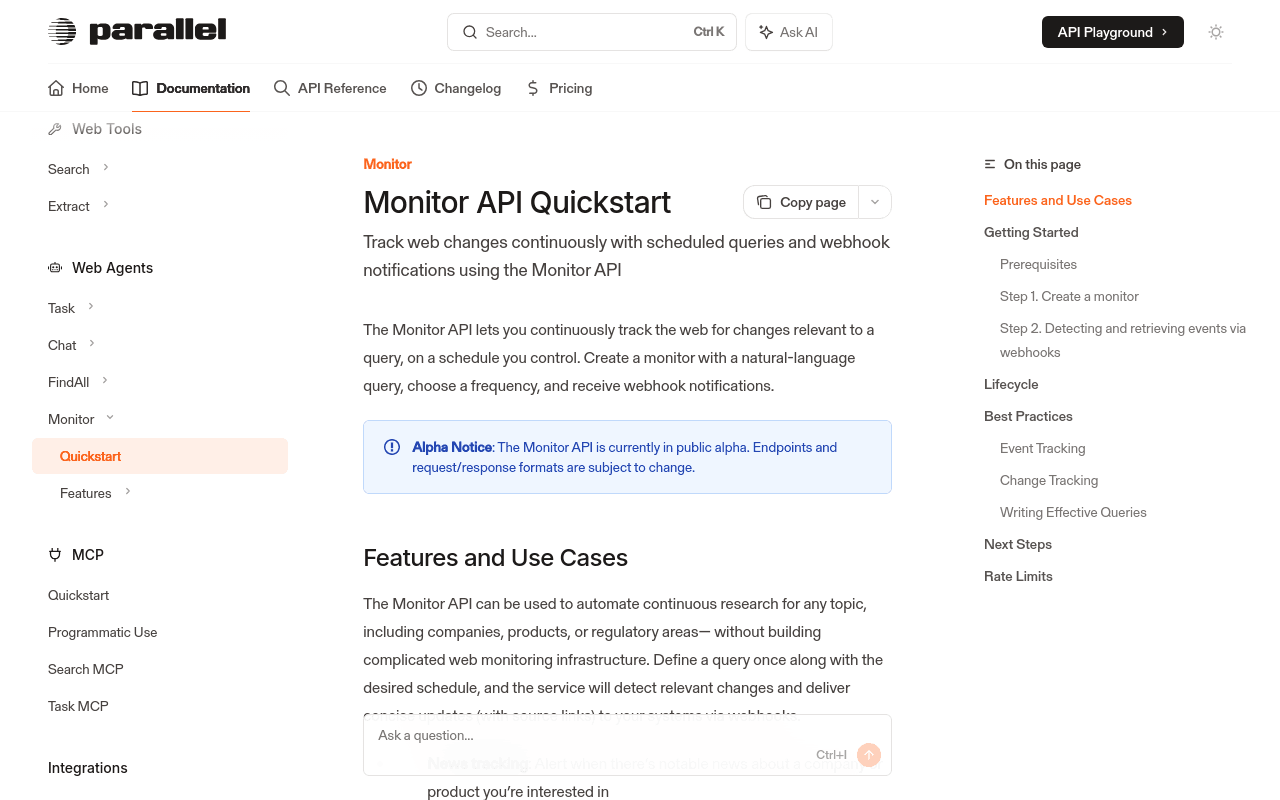Click the Documentation book icon
1280x800 pixels.
click(140, 88)
